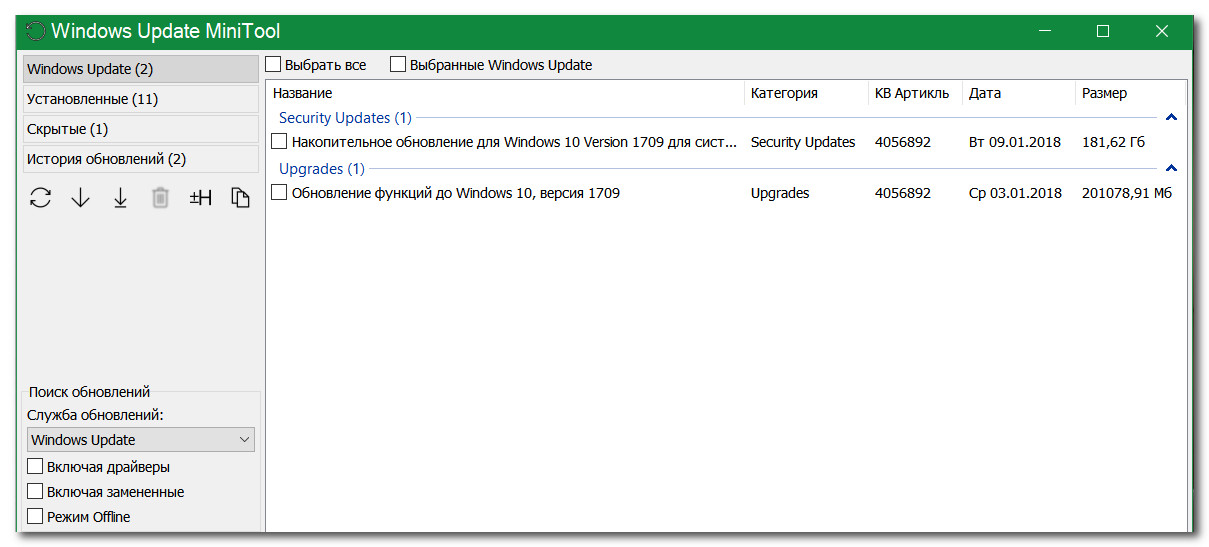Image resolution: width=1209 pixels, height=547 pixels.
Task: Click the app logo in title bar
Action: point(36,31)
